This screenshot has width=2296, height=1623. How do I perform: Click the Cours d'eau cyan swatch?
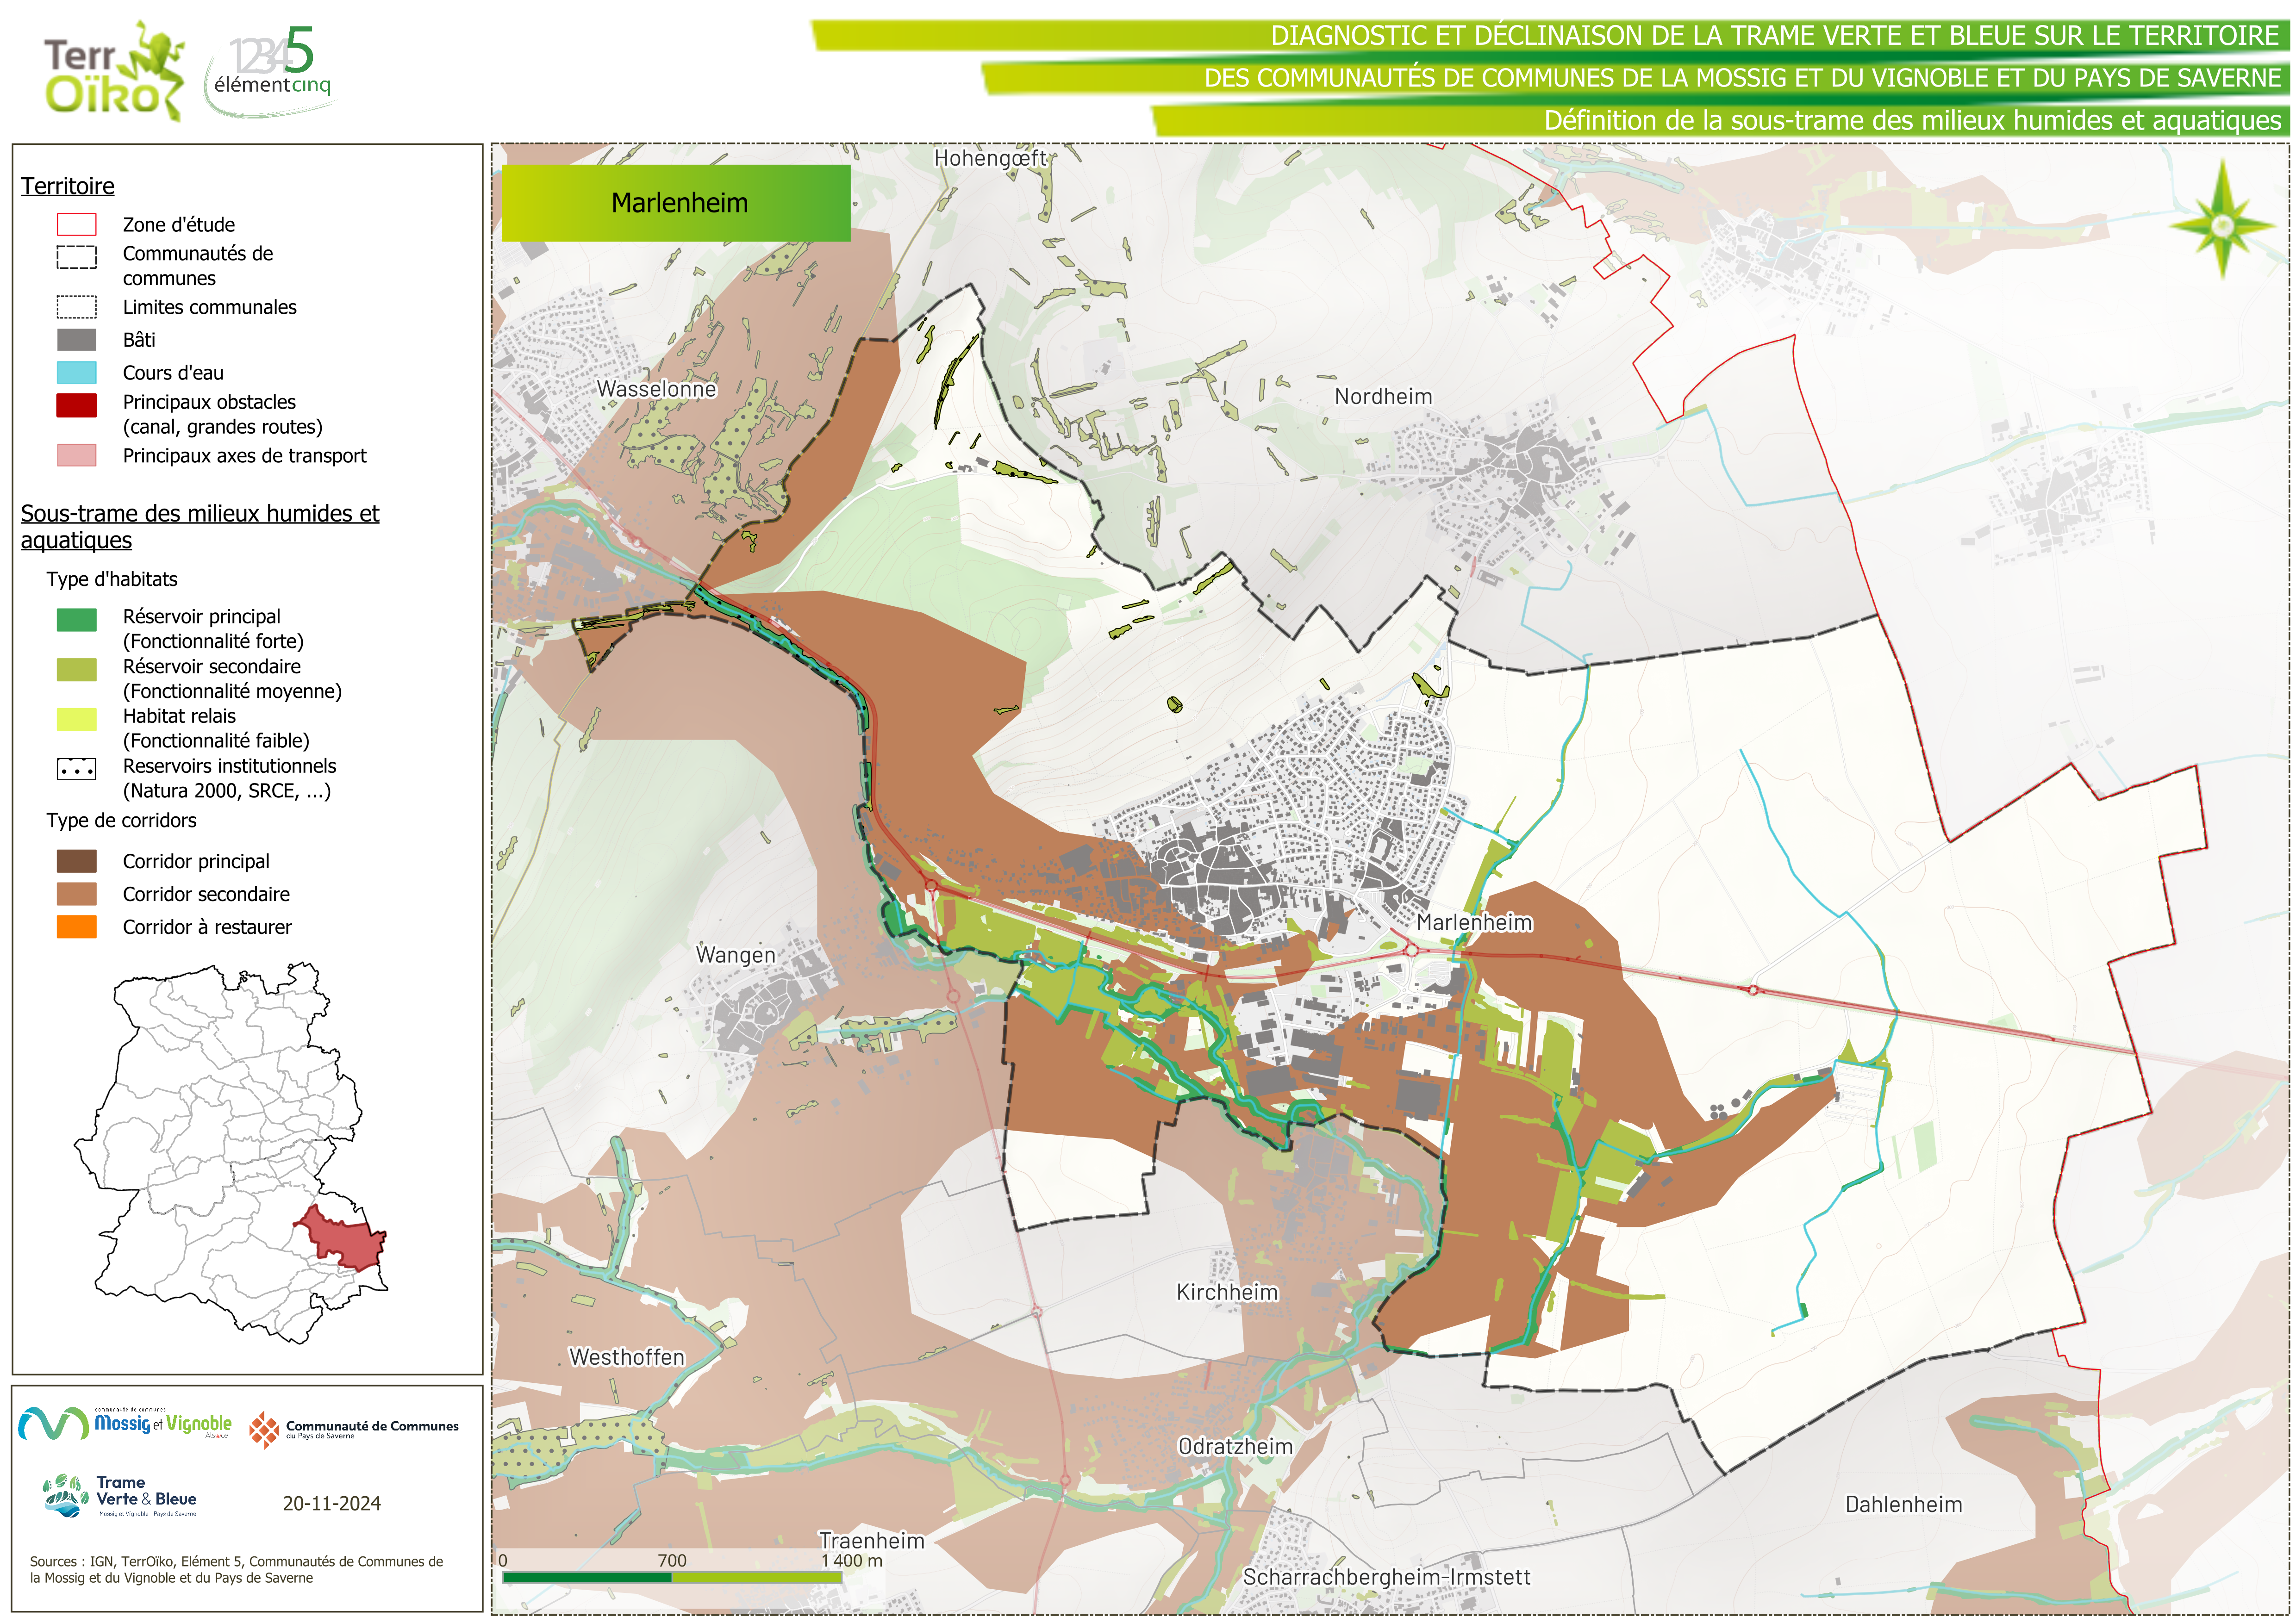pos(77,373)
